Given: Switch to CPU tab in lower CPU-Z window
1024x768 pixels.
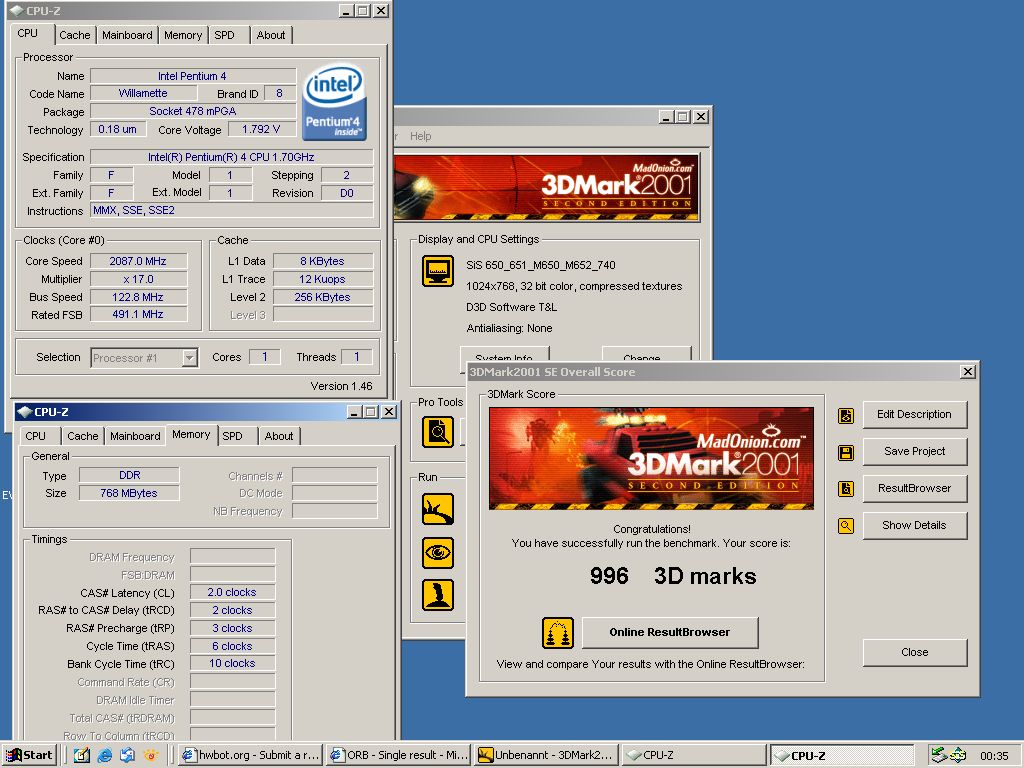Looking at the screenshot, I should 36,436.
